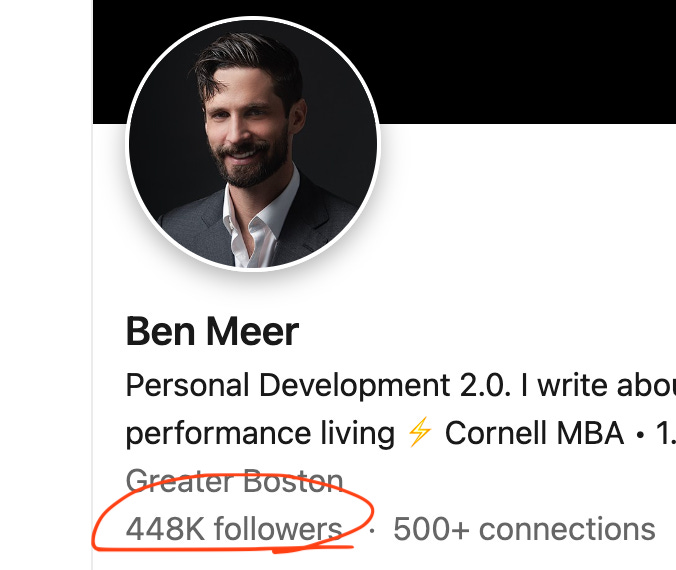This screenshot has width=676, height=570.
Task: Click the "I write" headline phrase
Action: point(563,385)
